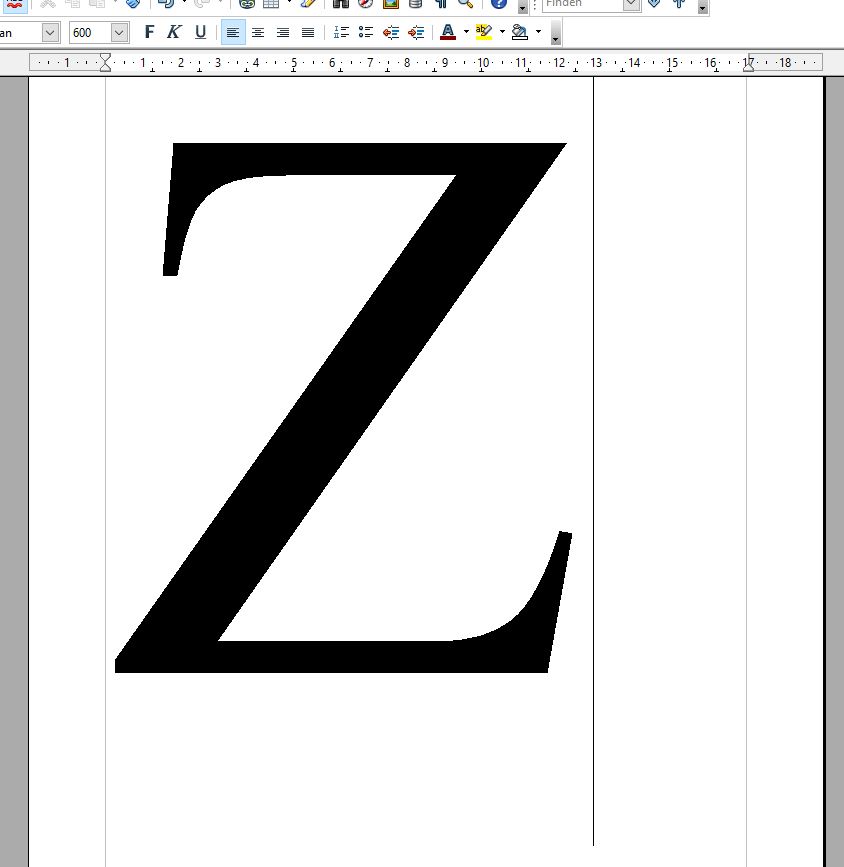
Task: Expand font color dropdown arrow
Action: (x=466, y=33)
